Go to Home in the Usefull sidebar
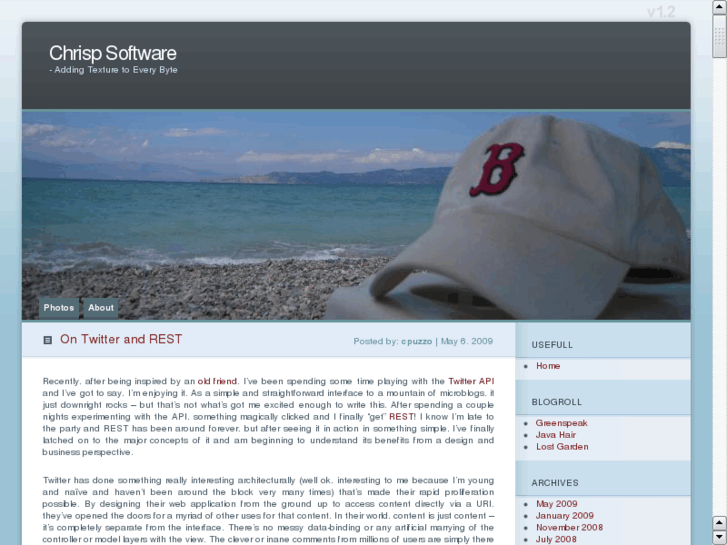 (548, 366)
